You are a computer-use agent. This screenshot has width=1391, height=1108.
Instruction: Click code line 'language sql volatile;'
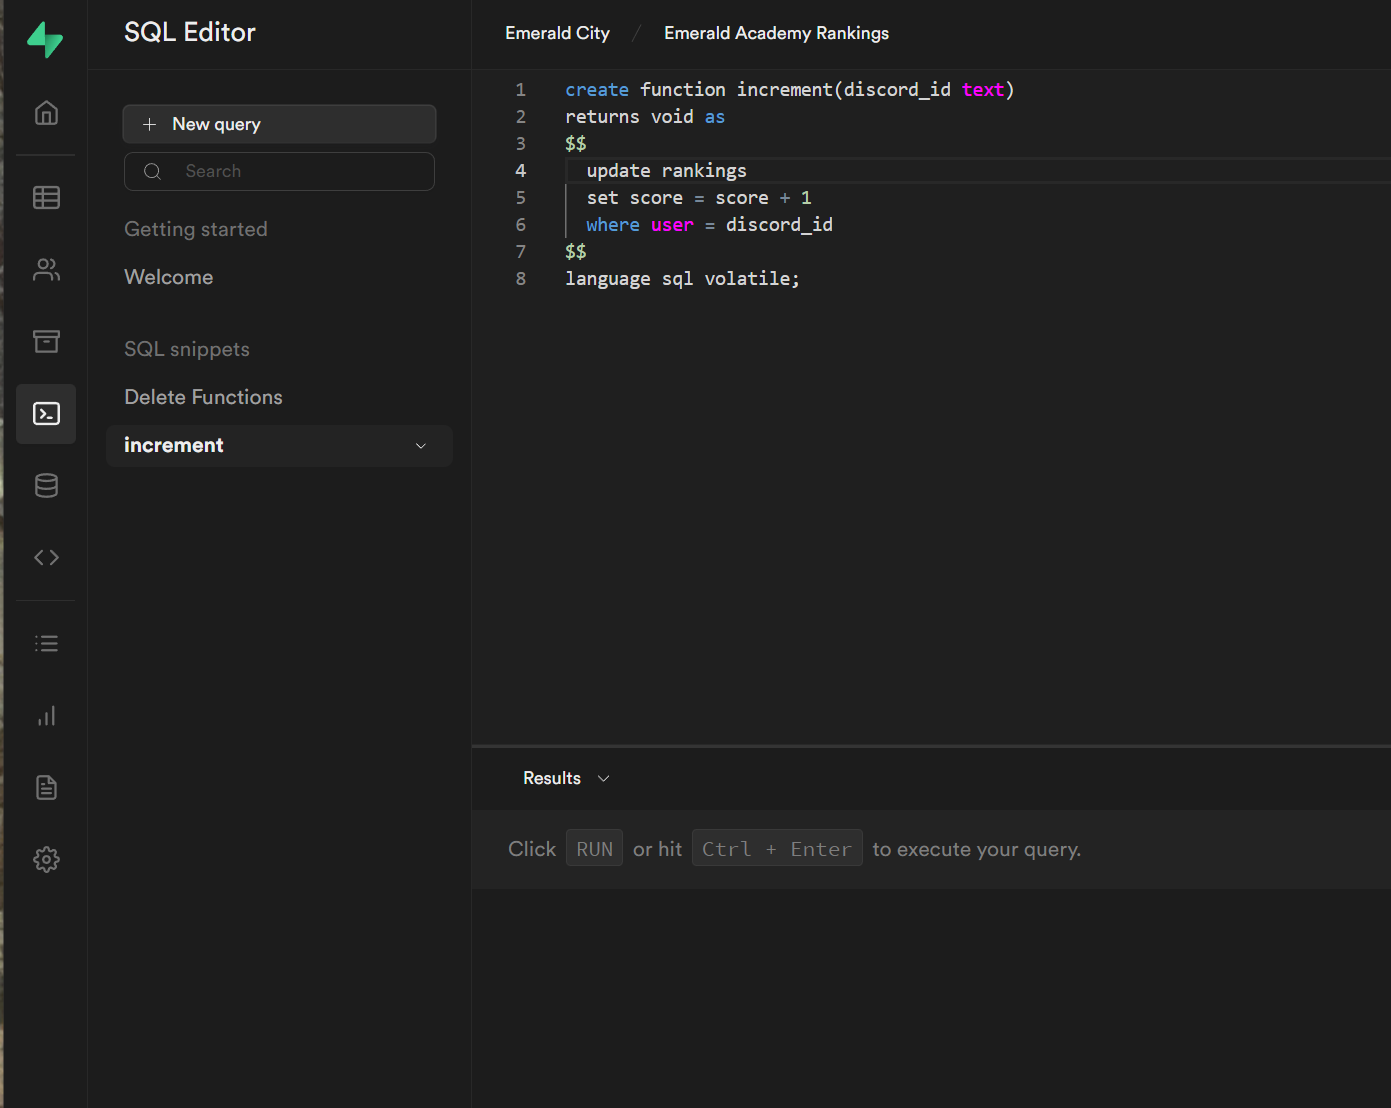click(682, 279)
